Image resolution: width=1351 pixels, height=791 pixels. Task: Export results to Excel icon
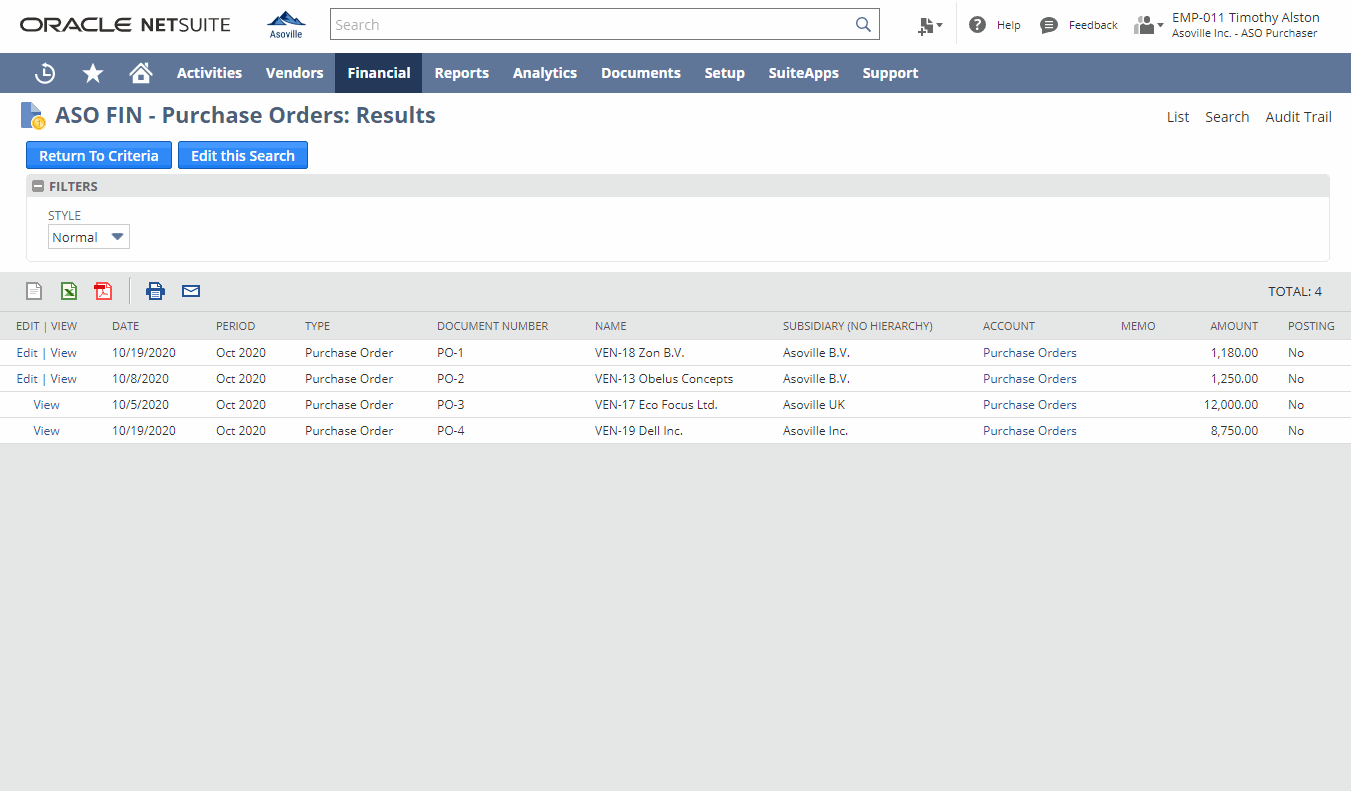[68, 291]
